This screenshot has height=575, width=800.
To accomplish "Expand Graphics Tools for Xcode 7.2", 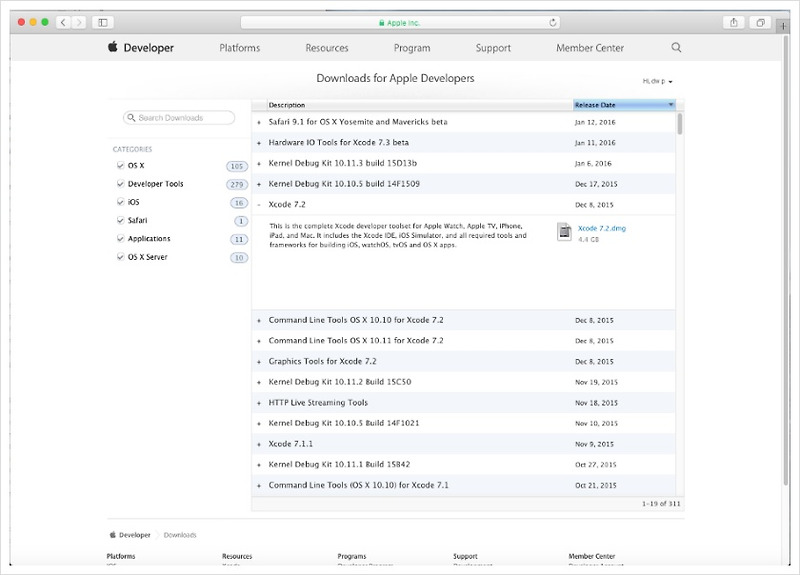I will (259, 362).
